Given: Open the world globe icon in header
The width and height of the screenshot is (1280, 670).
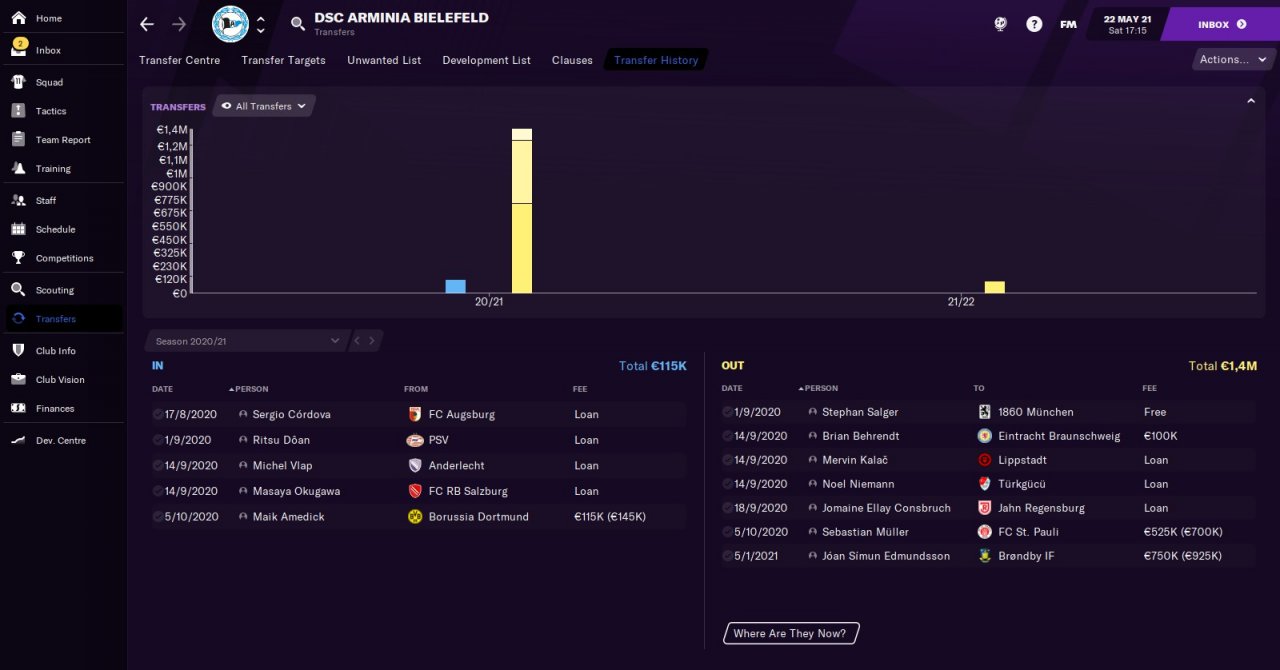Looking at the screenshot, I should 1000,24.
